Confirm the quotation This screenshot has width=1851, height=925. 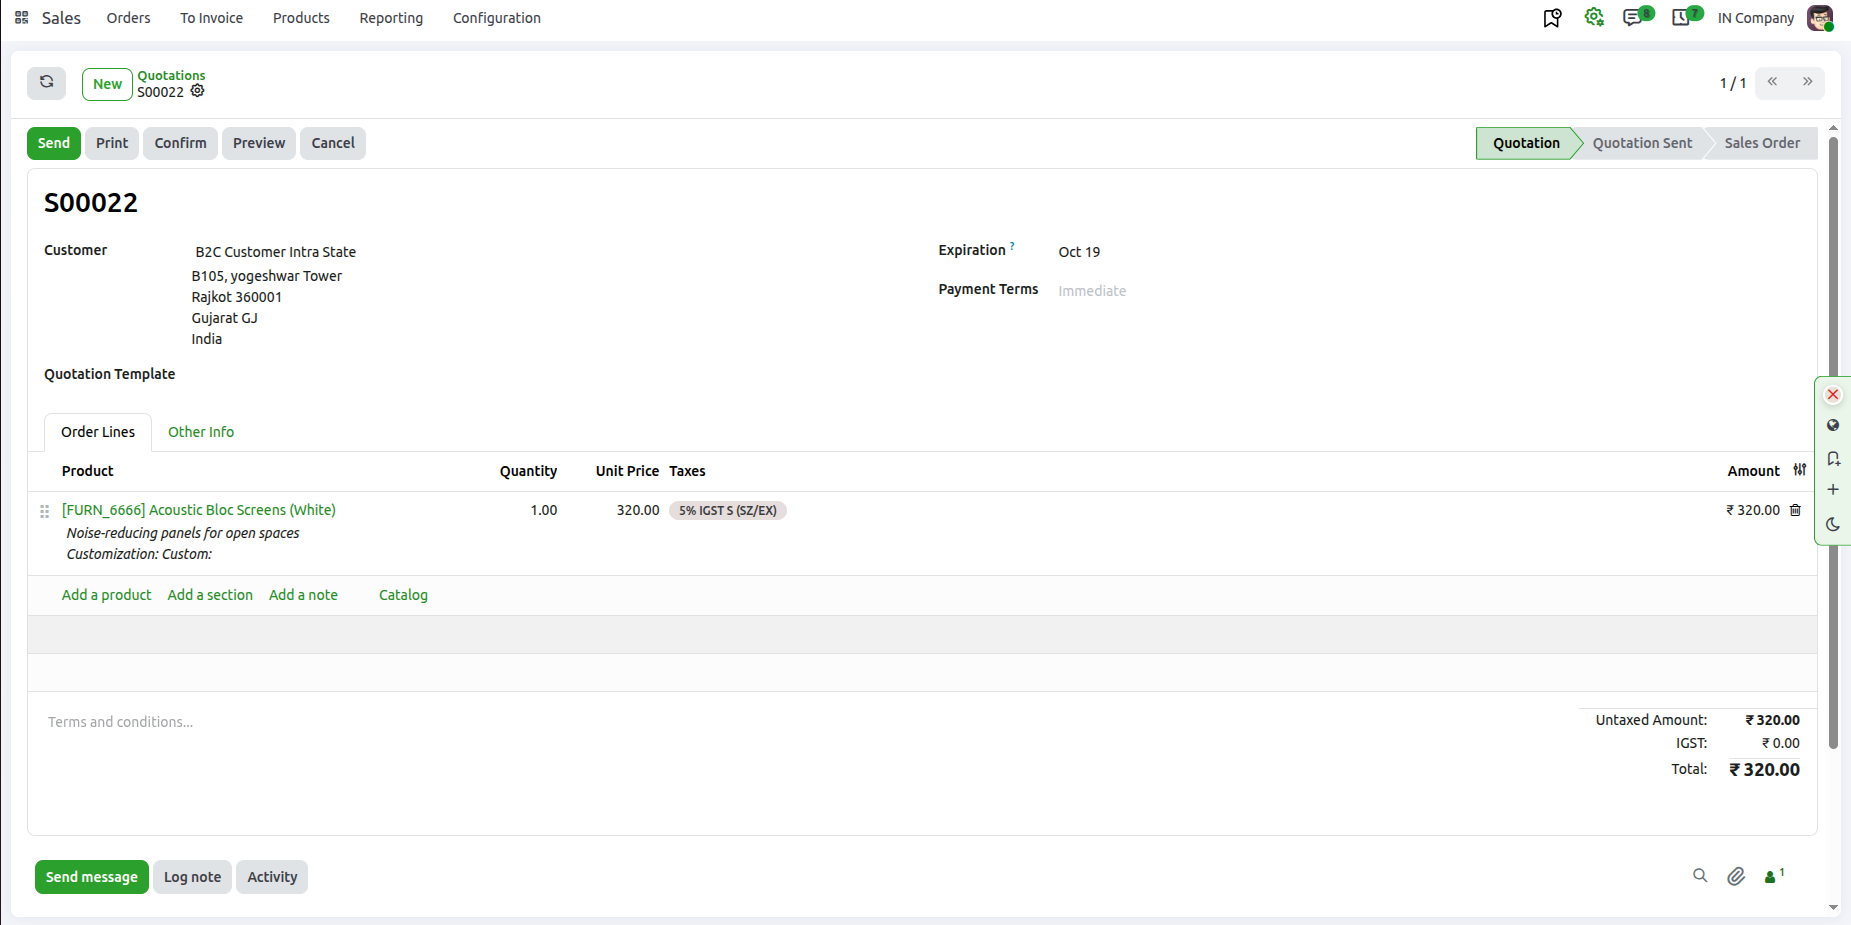tap(180, 143)
